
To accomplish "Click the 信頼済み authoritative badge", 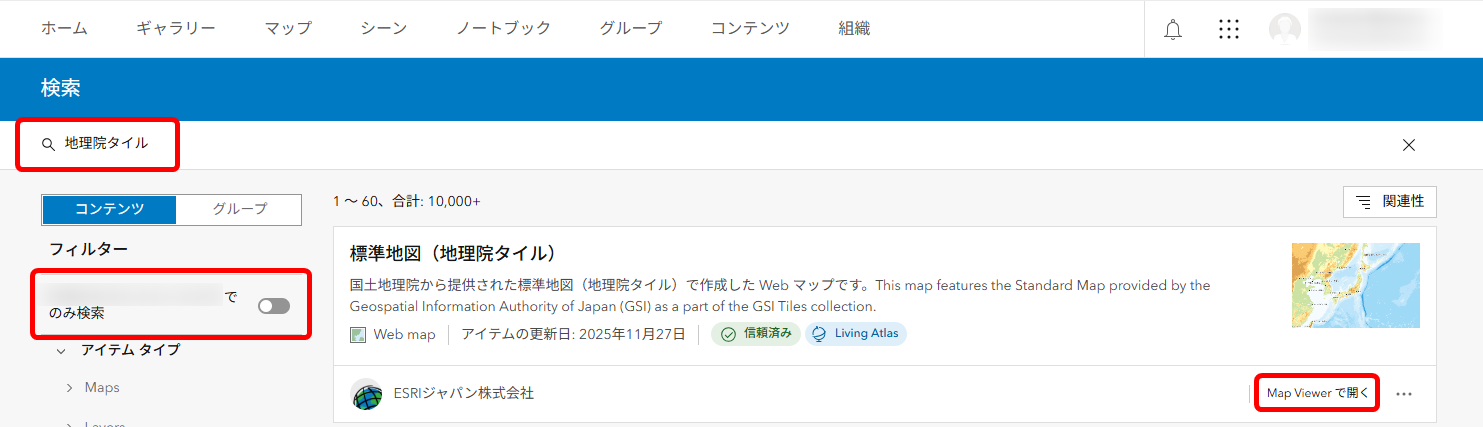I will [756, 334].
